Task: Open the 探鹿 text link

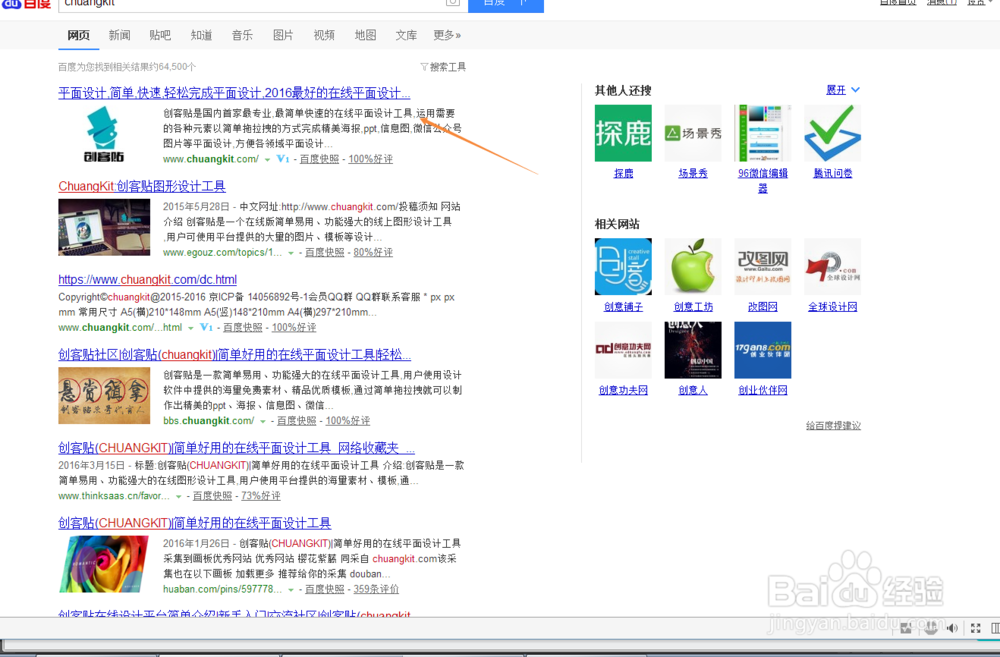Action: pyautogui.click(x=623, y=173)
